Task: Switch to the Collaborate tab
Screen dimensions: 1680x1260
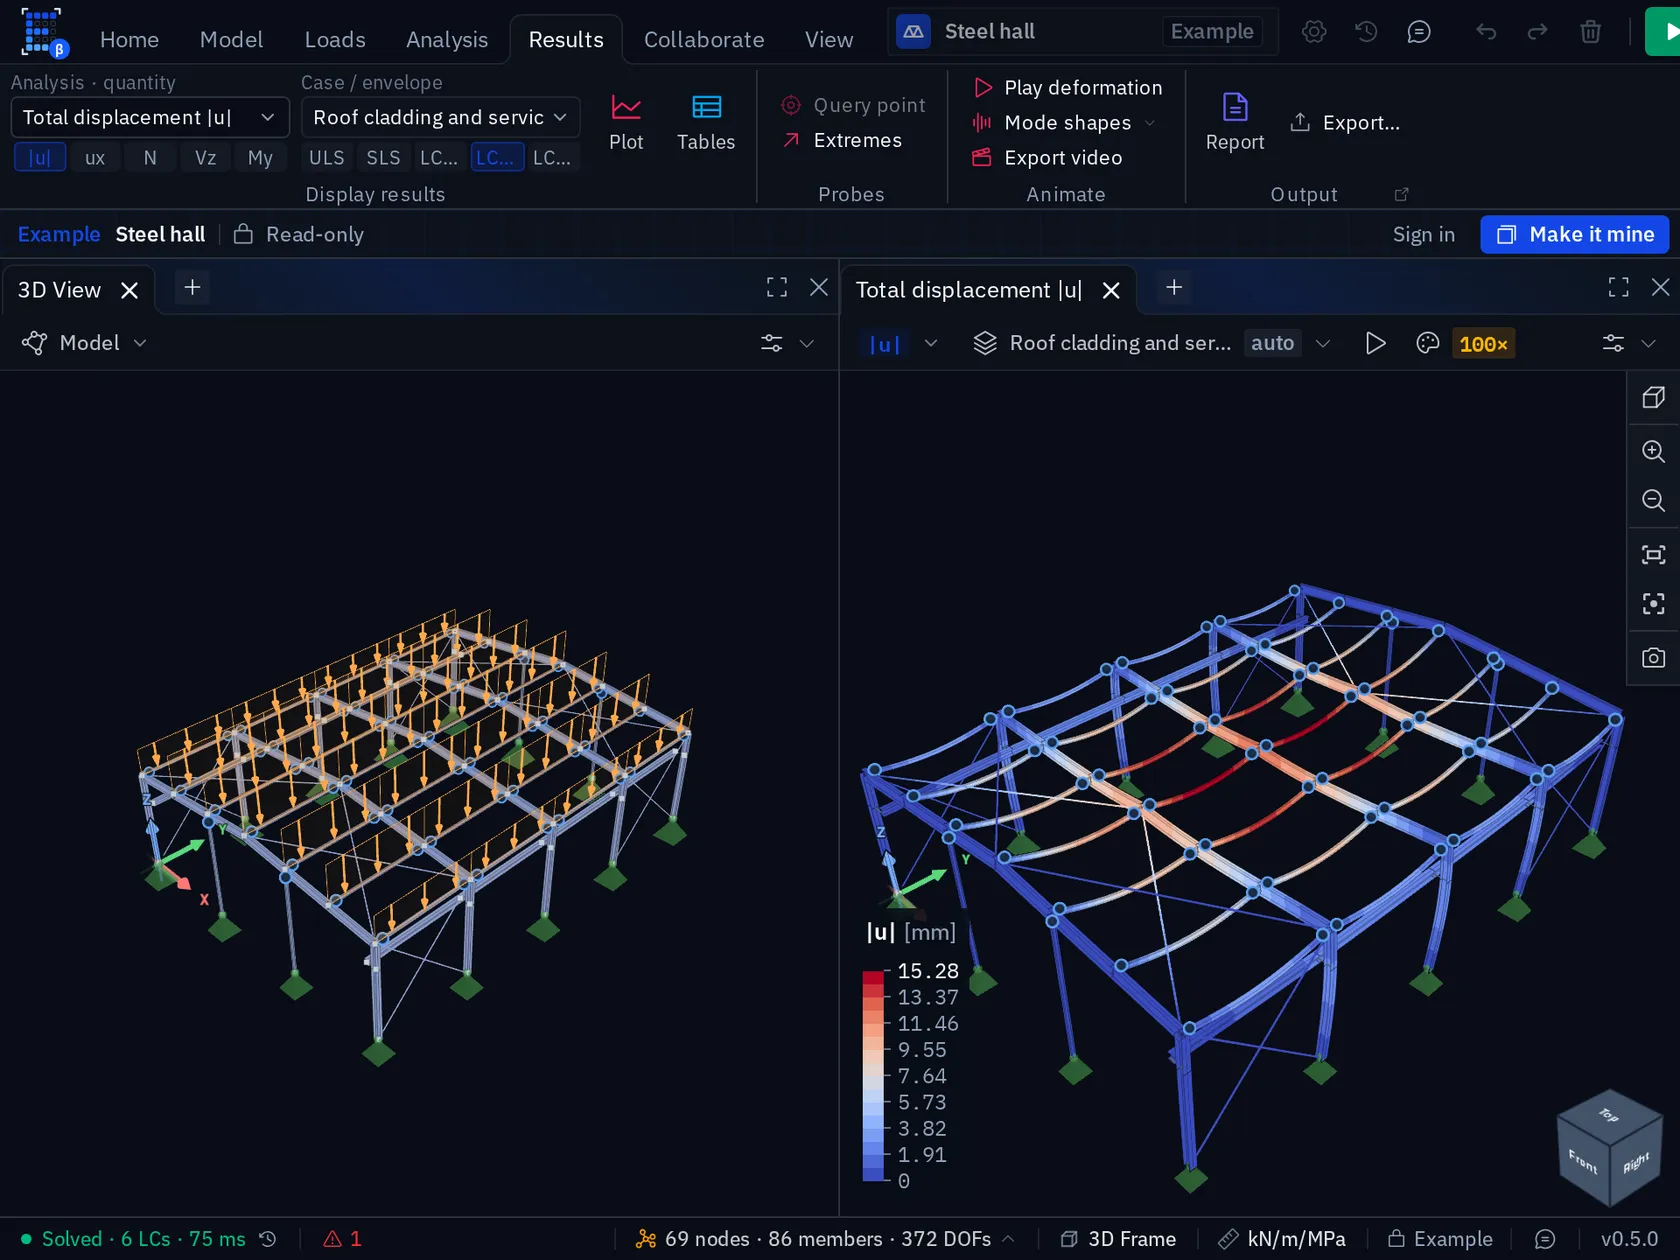Action: (704, 39)
